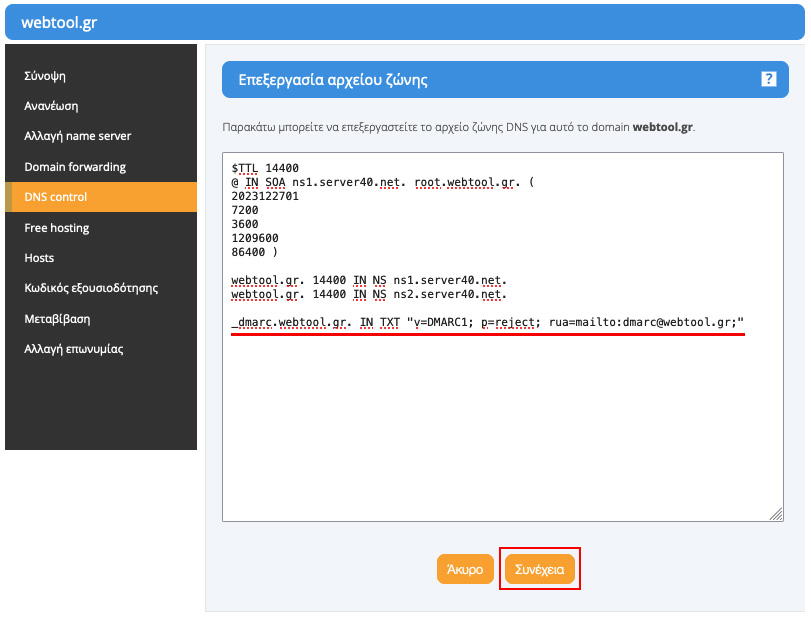
Task: Open the help question mark icon
Action: [769, 79]
